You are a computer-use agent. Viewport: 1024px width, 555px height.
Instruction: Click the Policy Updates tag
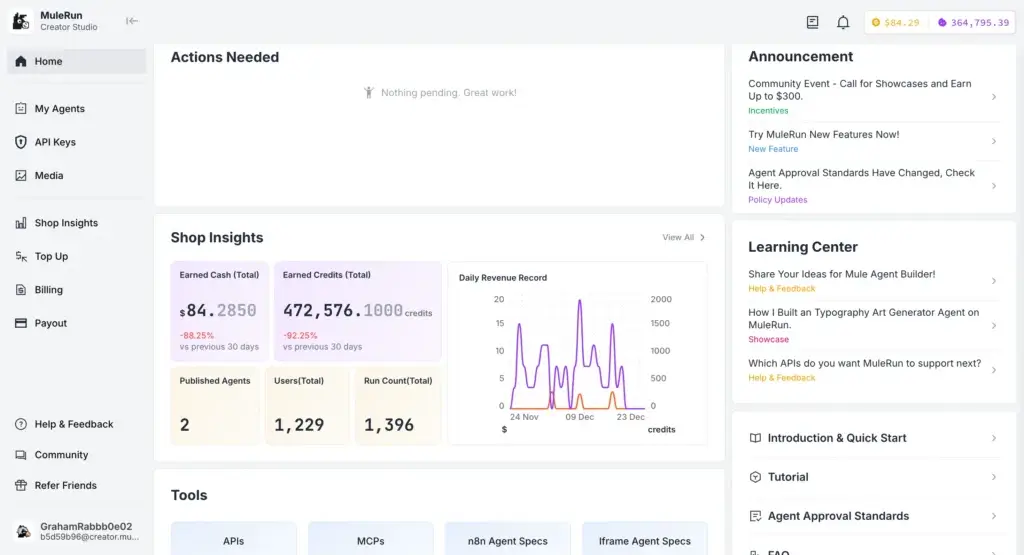(x=778, y=200)
